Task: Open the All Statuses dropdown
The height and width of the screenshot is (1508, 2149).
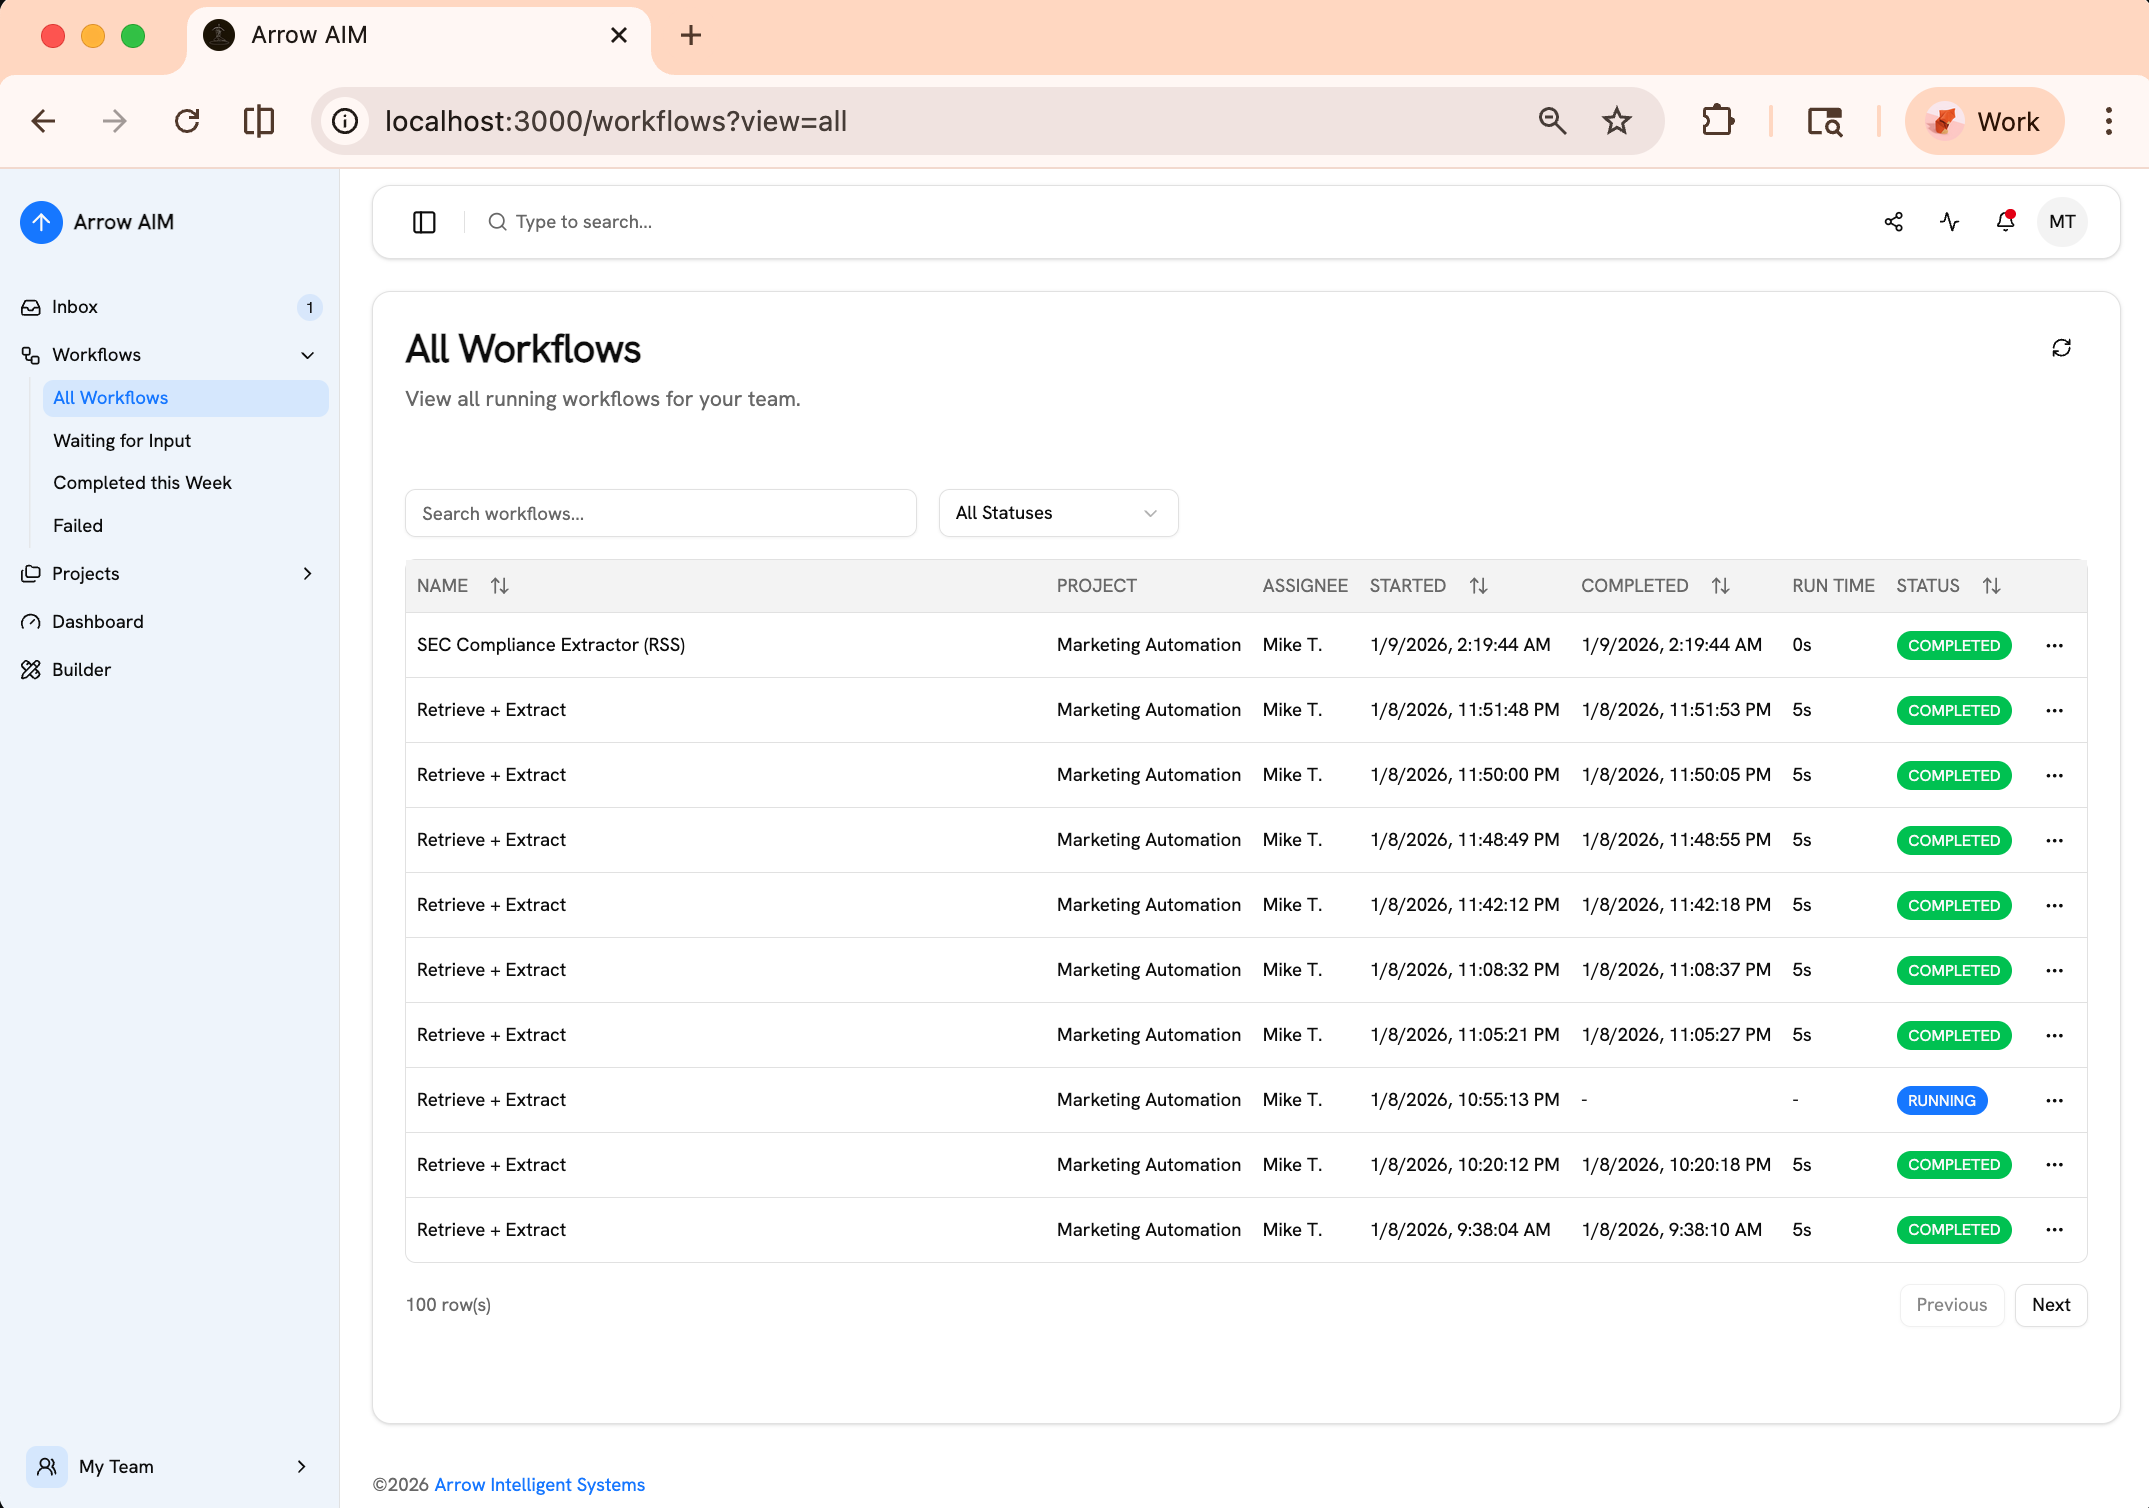Action: click(x=1058, y=513)
